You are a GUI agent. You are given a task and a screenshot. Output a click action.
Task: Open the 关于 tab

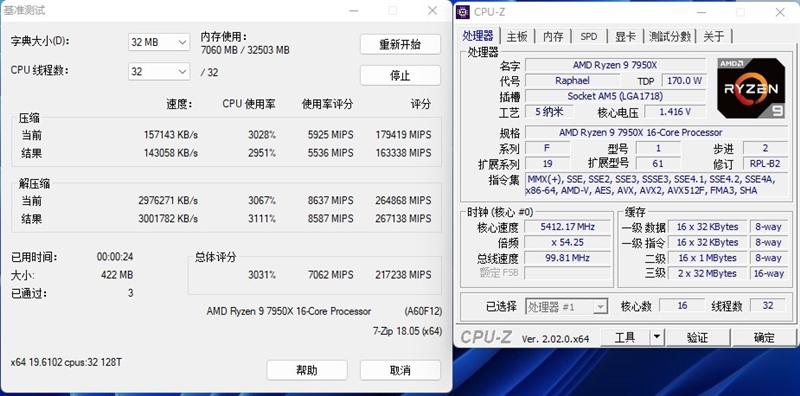point(714,36)
